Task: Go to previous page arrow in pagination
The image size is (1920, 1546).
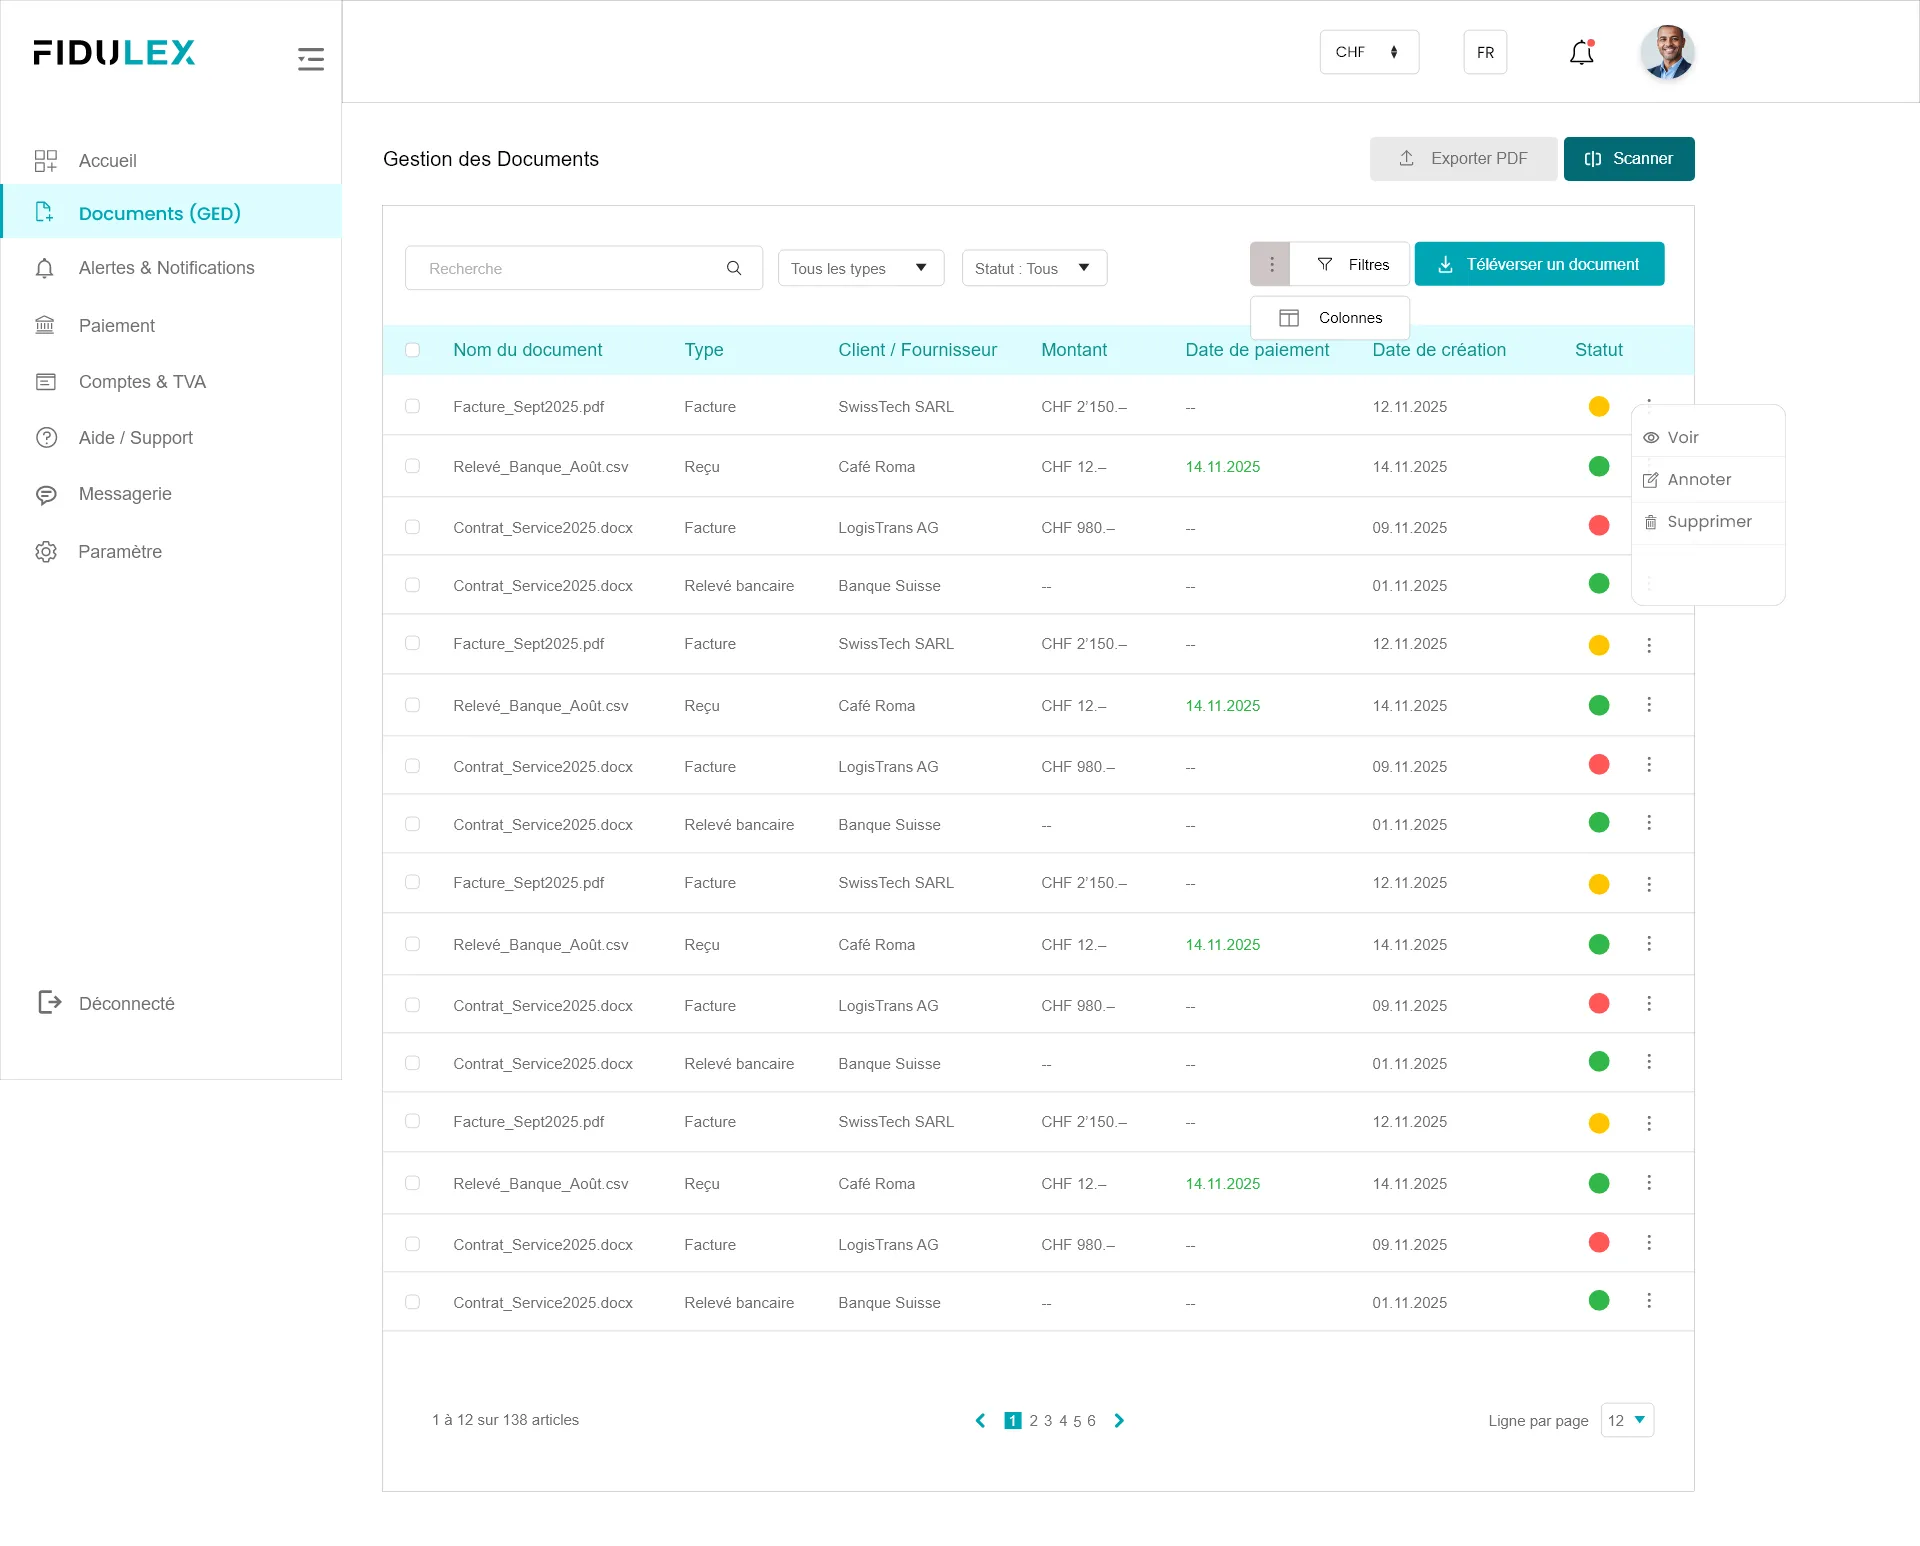Action: point(980,1420)
